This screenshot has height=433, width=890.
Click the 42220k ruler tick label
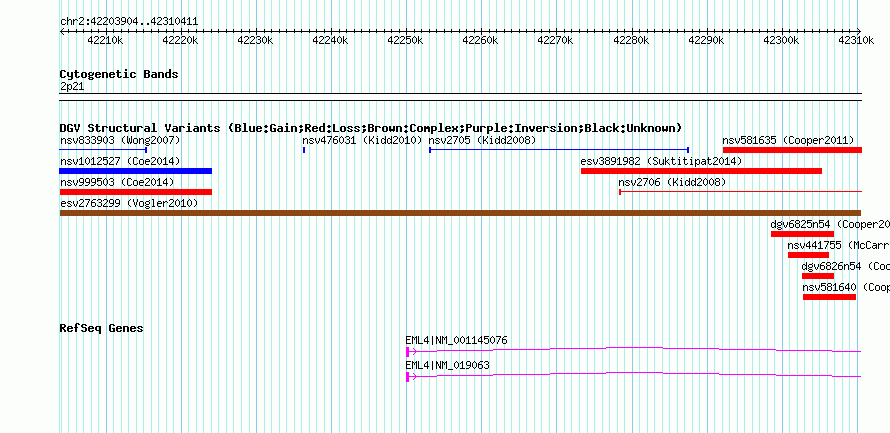[x=180, y=40]
